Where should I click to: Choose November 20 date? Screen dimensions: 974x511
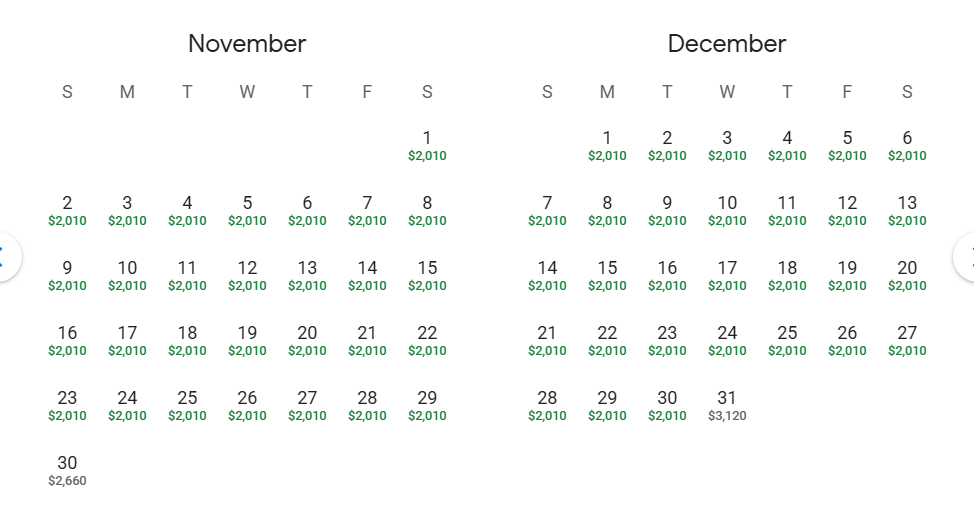pos(307,340)
